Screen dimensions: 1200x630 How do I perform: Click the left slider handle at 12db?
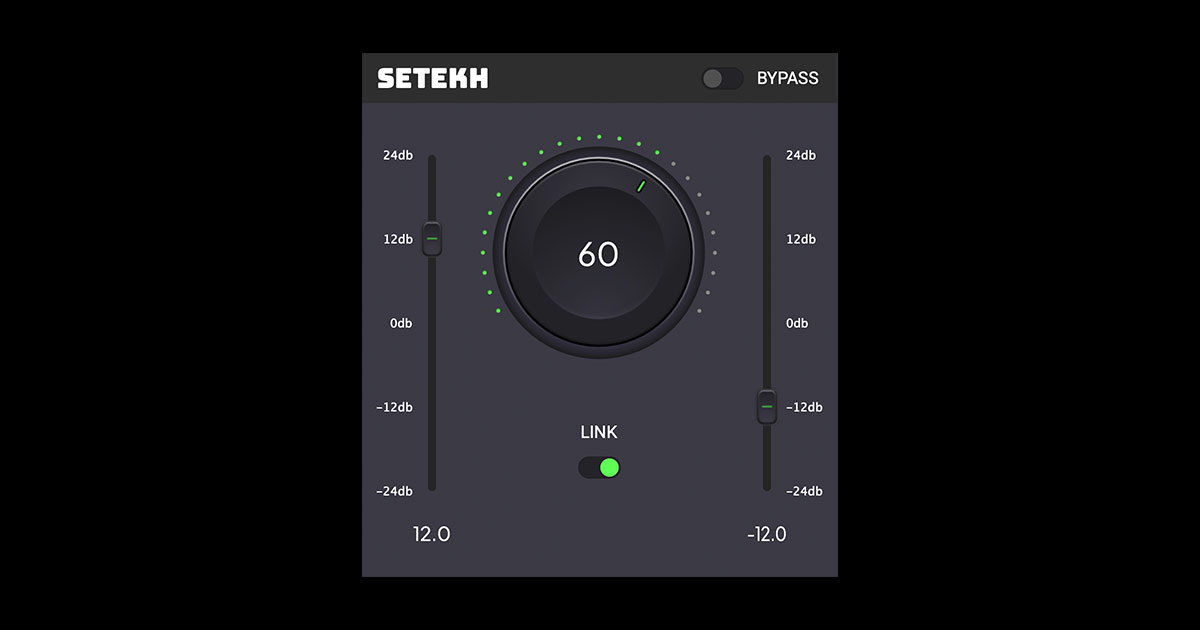(x=431, y=240)
